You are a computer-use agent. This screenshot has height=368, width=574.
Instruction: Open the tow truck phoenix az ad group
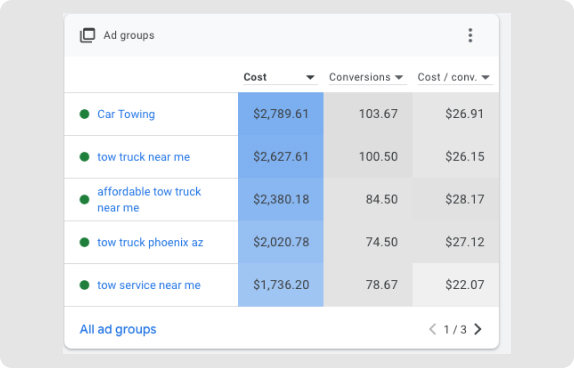coord(150,242)
